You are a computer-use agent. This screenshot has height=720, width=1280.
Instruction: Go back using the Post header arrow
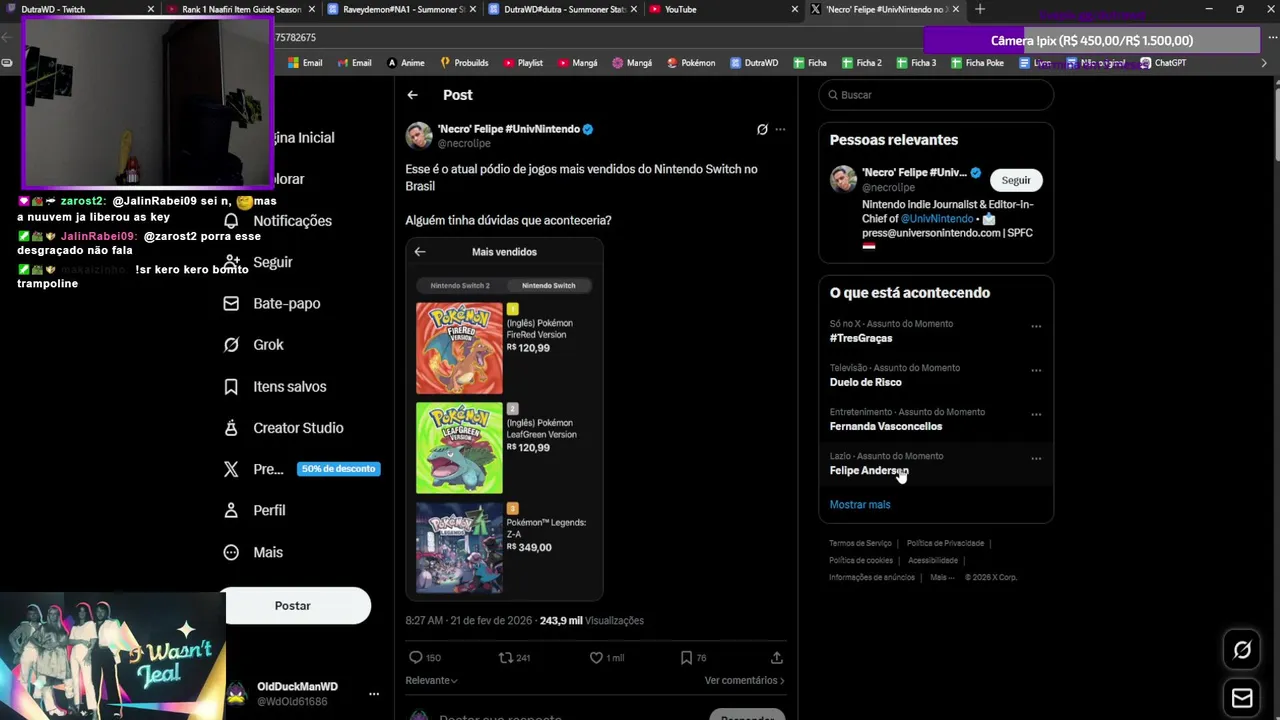point(412,95)
